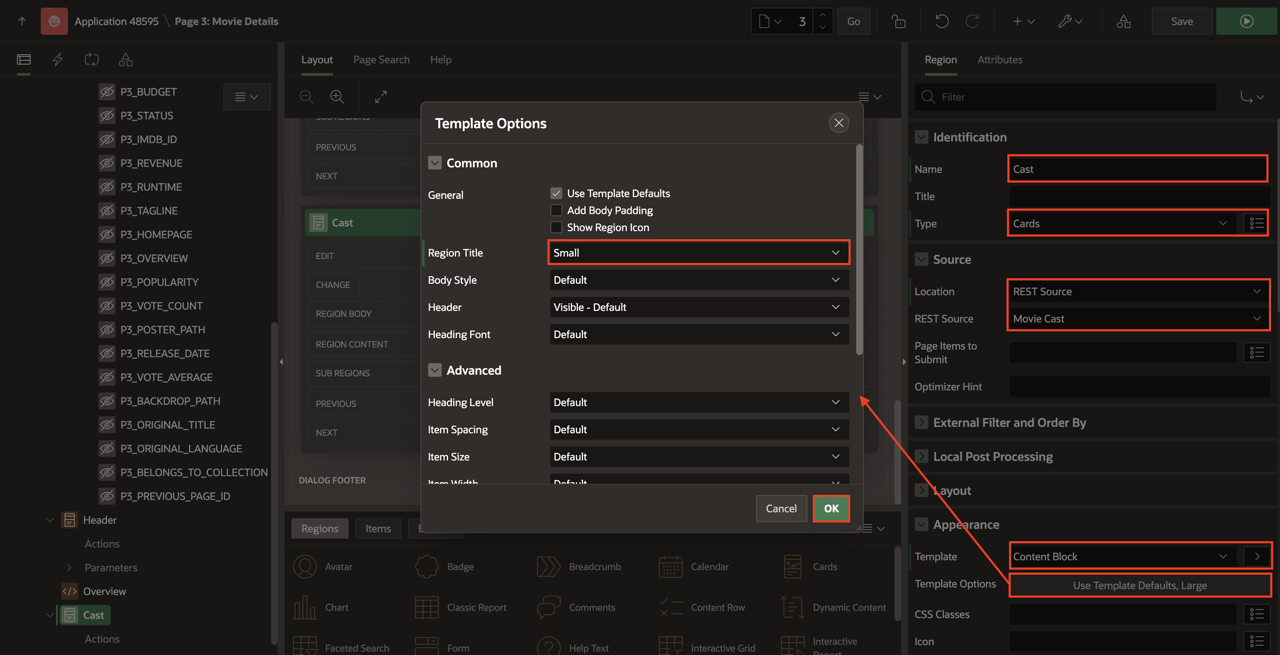Open the Shared Components icon in toolbar
The height and width of the screenshot is (655, 1280).
(x=1124, y=21)
